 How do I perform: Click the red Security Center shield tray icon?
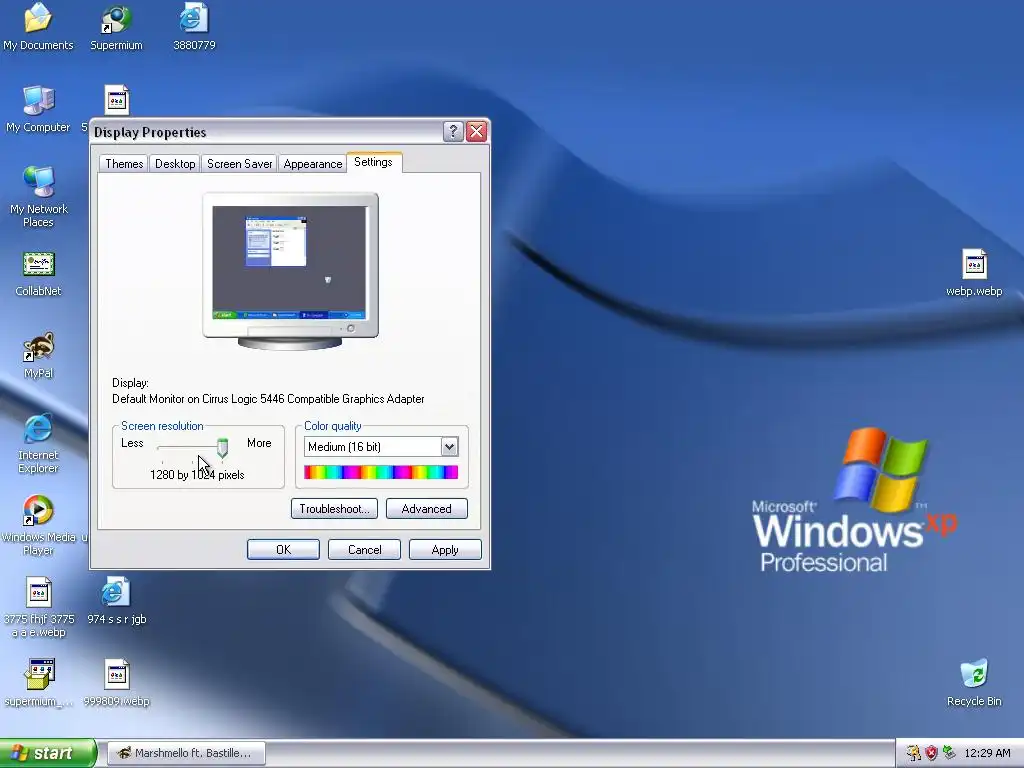coord(931,753)
